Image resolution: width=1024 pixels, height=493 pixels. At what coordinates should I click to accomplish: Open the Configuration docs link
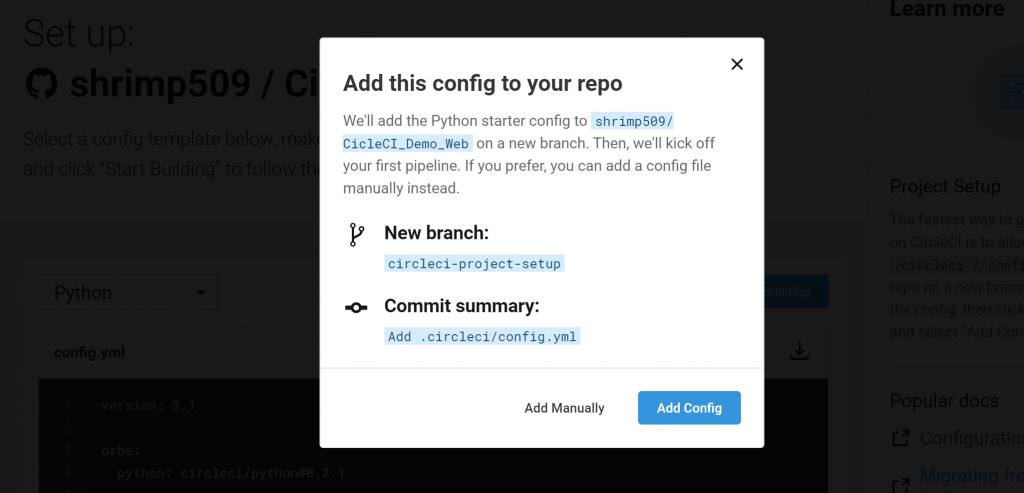972,438
